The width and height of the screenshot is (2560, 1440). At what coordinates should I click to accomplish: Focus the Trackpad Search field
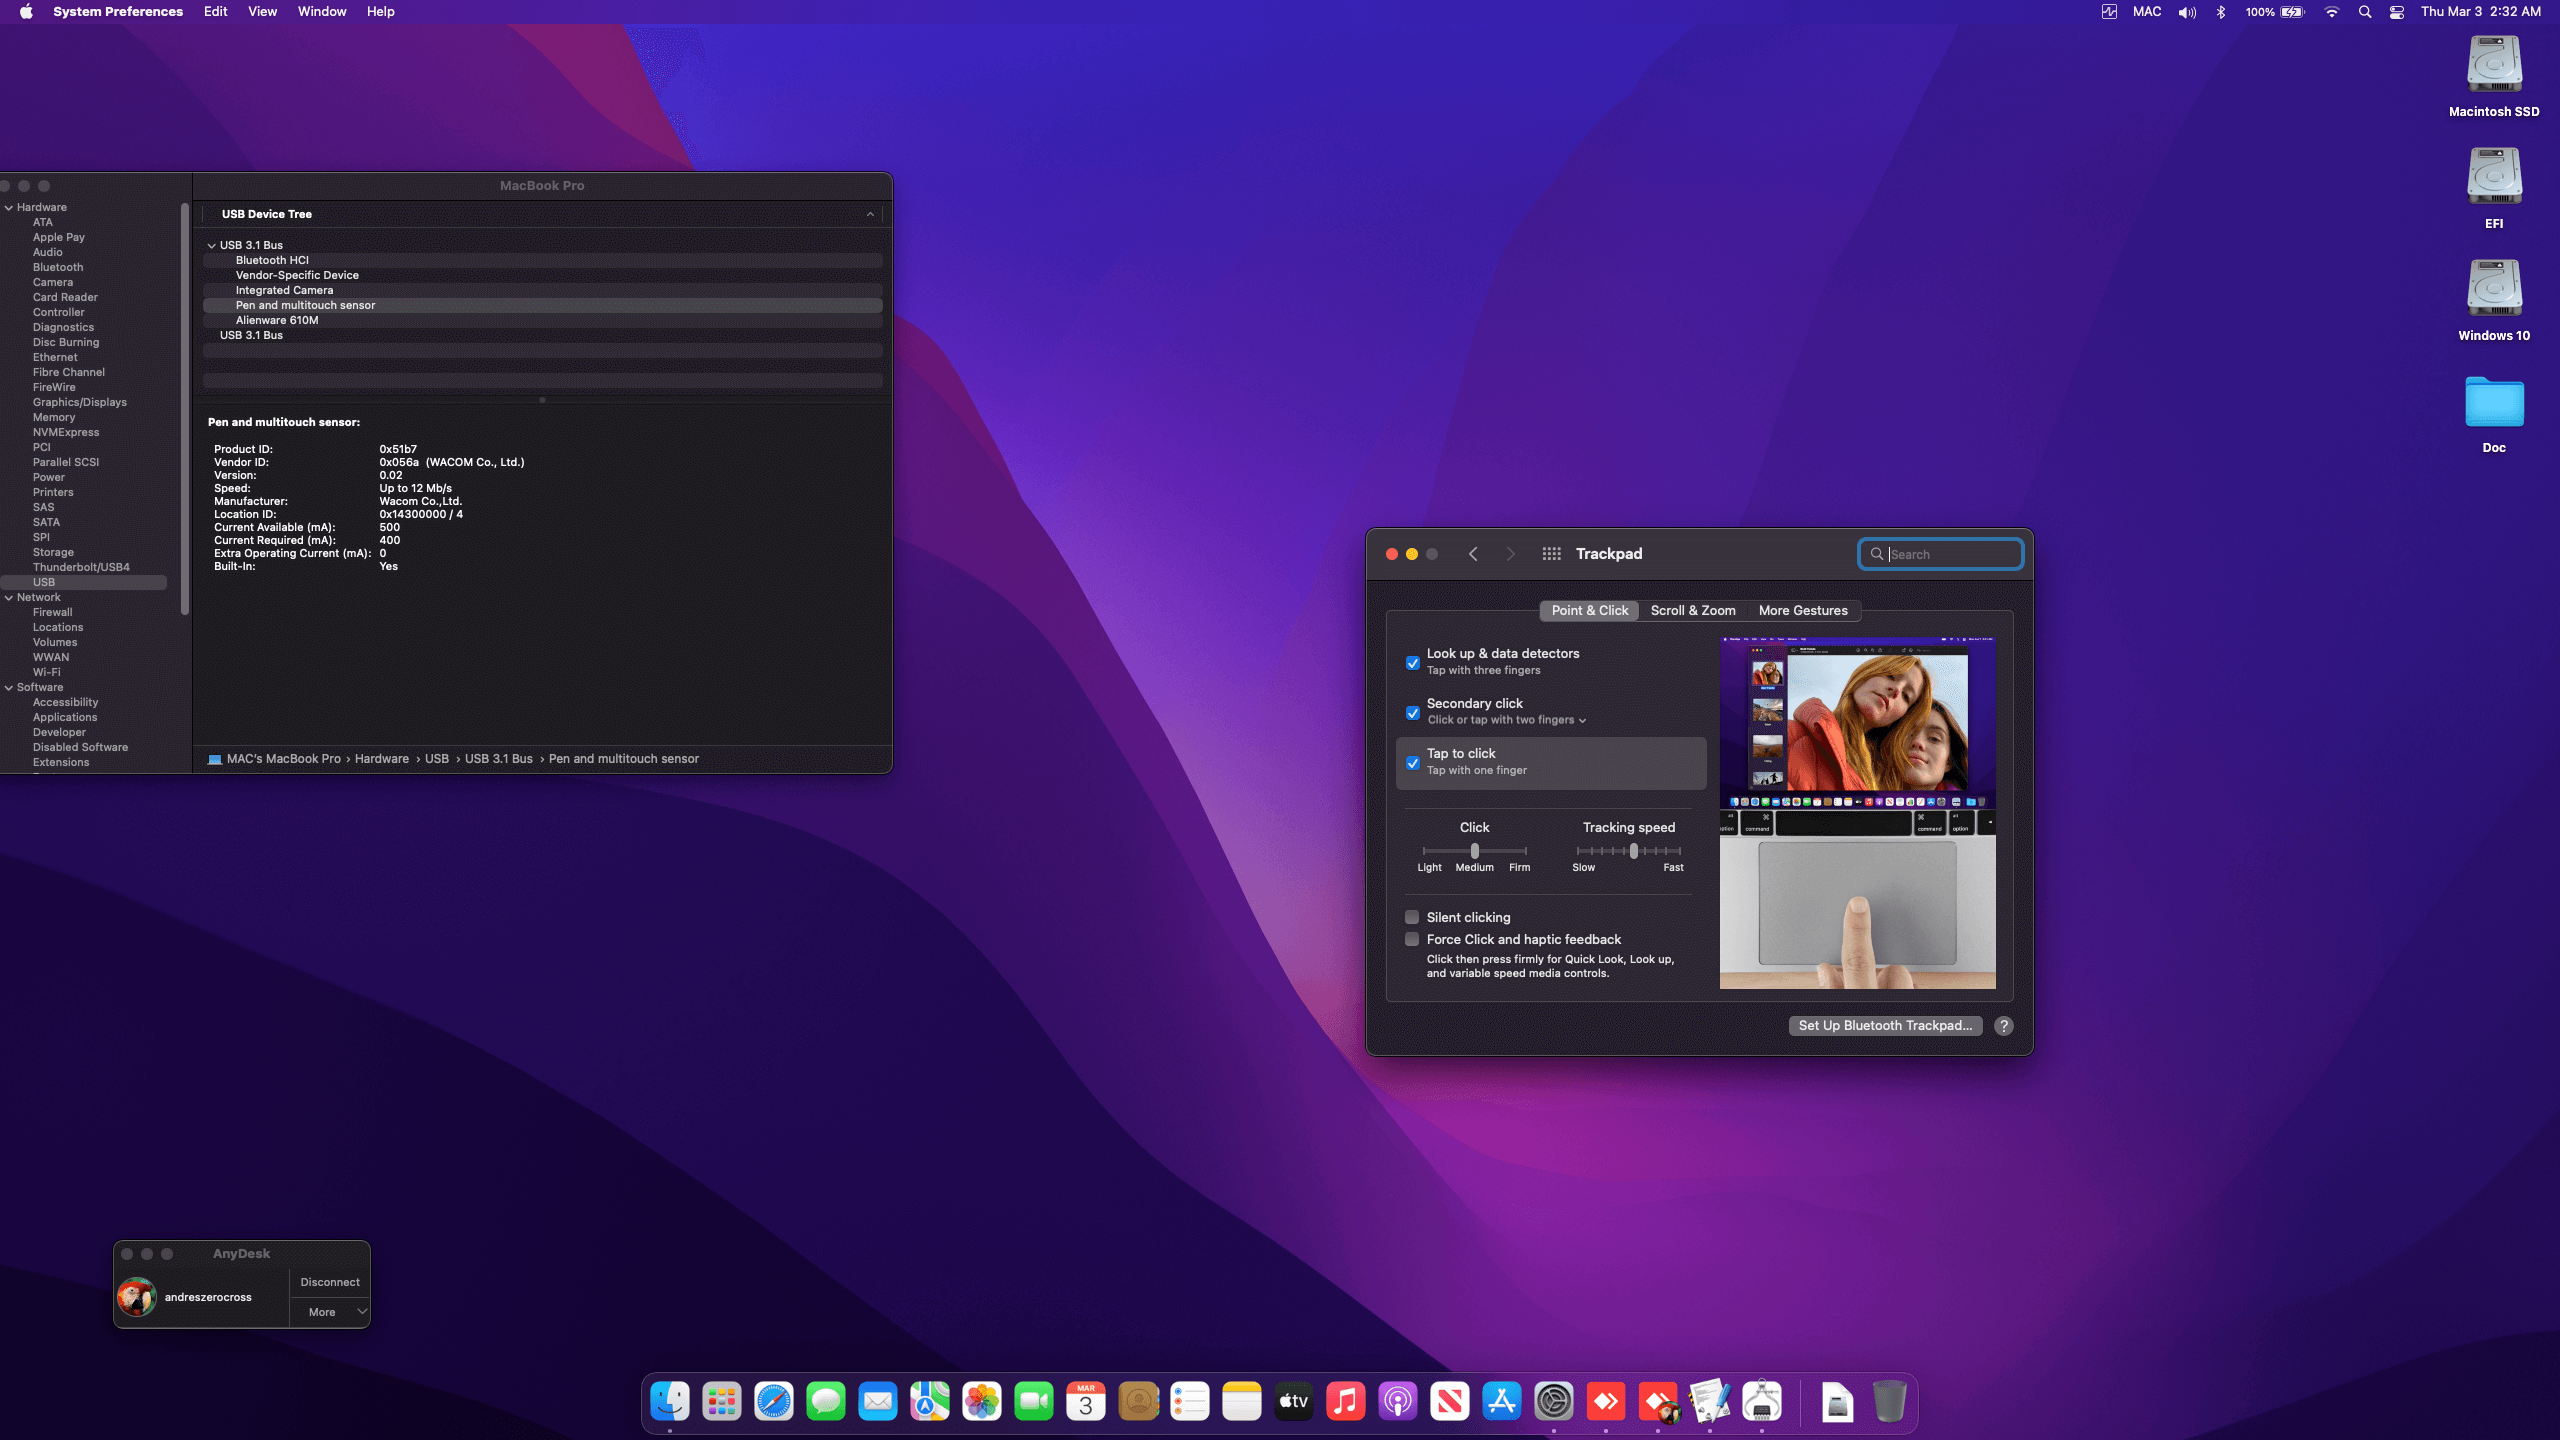[x=1941, y=554]
